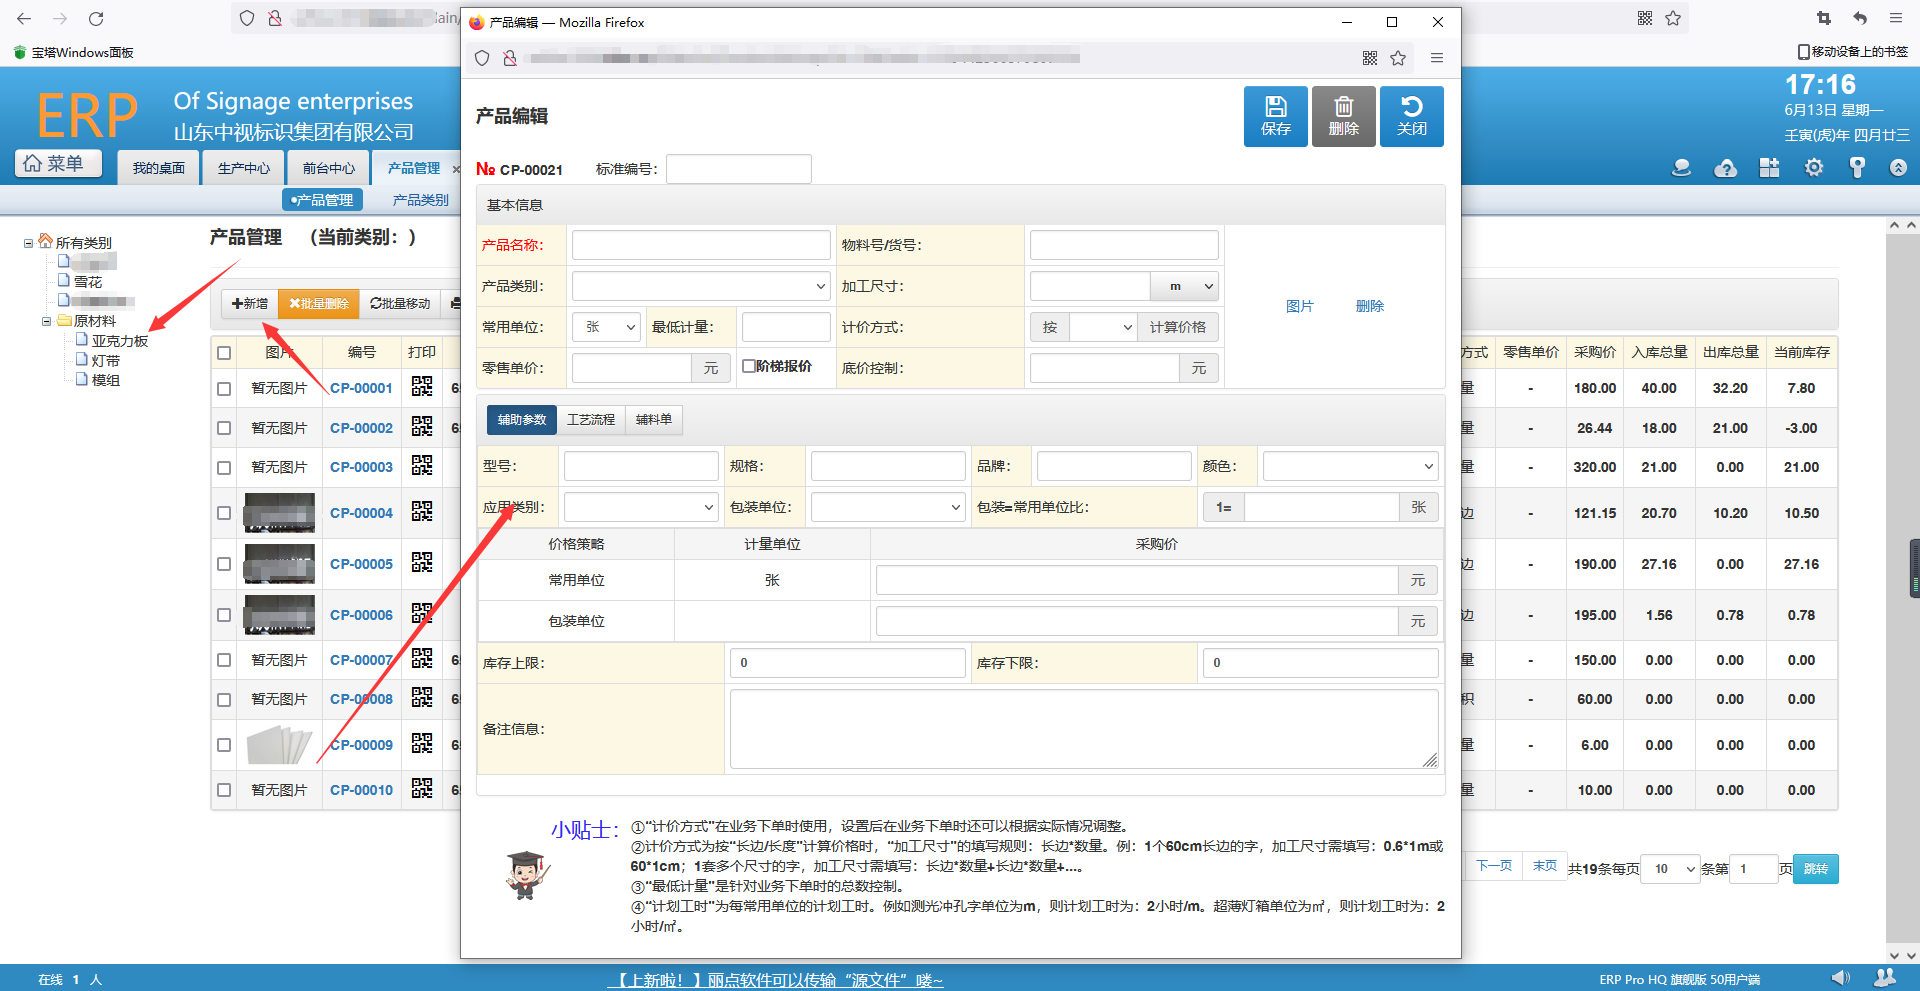Image resolution: width=1920 pixels, height=991 pixels.
Task: Open the 计价方式 dropdown
Action: point(1103,327)
